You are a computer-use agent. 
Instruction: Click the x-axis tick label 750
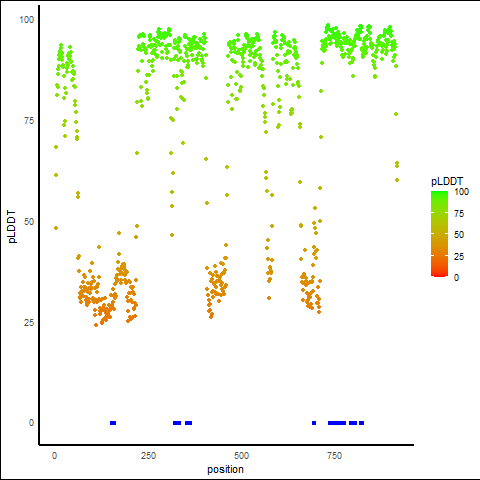coord(334,456)
